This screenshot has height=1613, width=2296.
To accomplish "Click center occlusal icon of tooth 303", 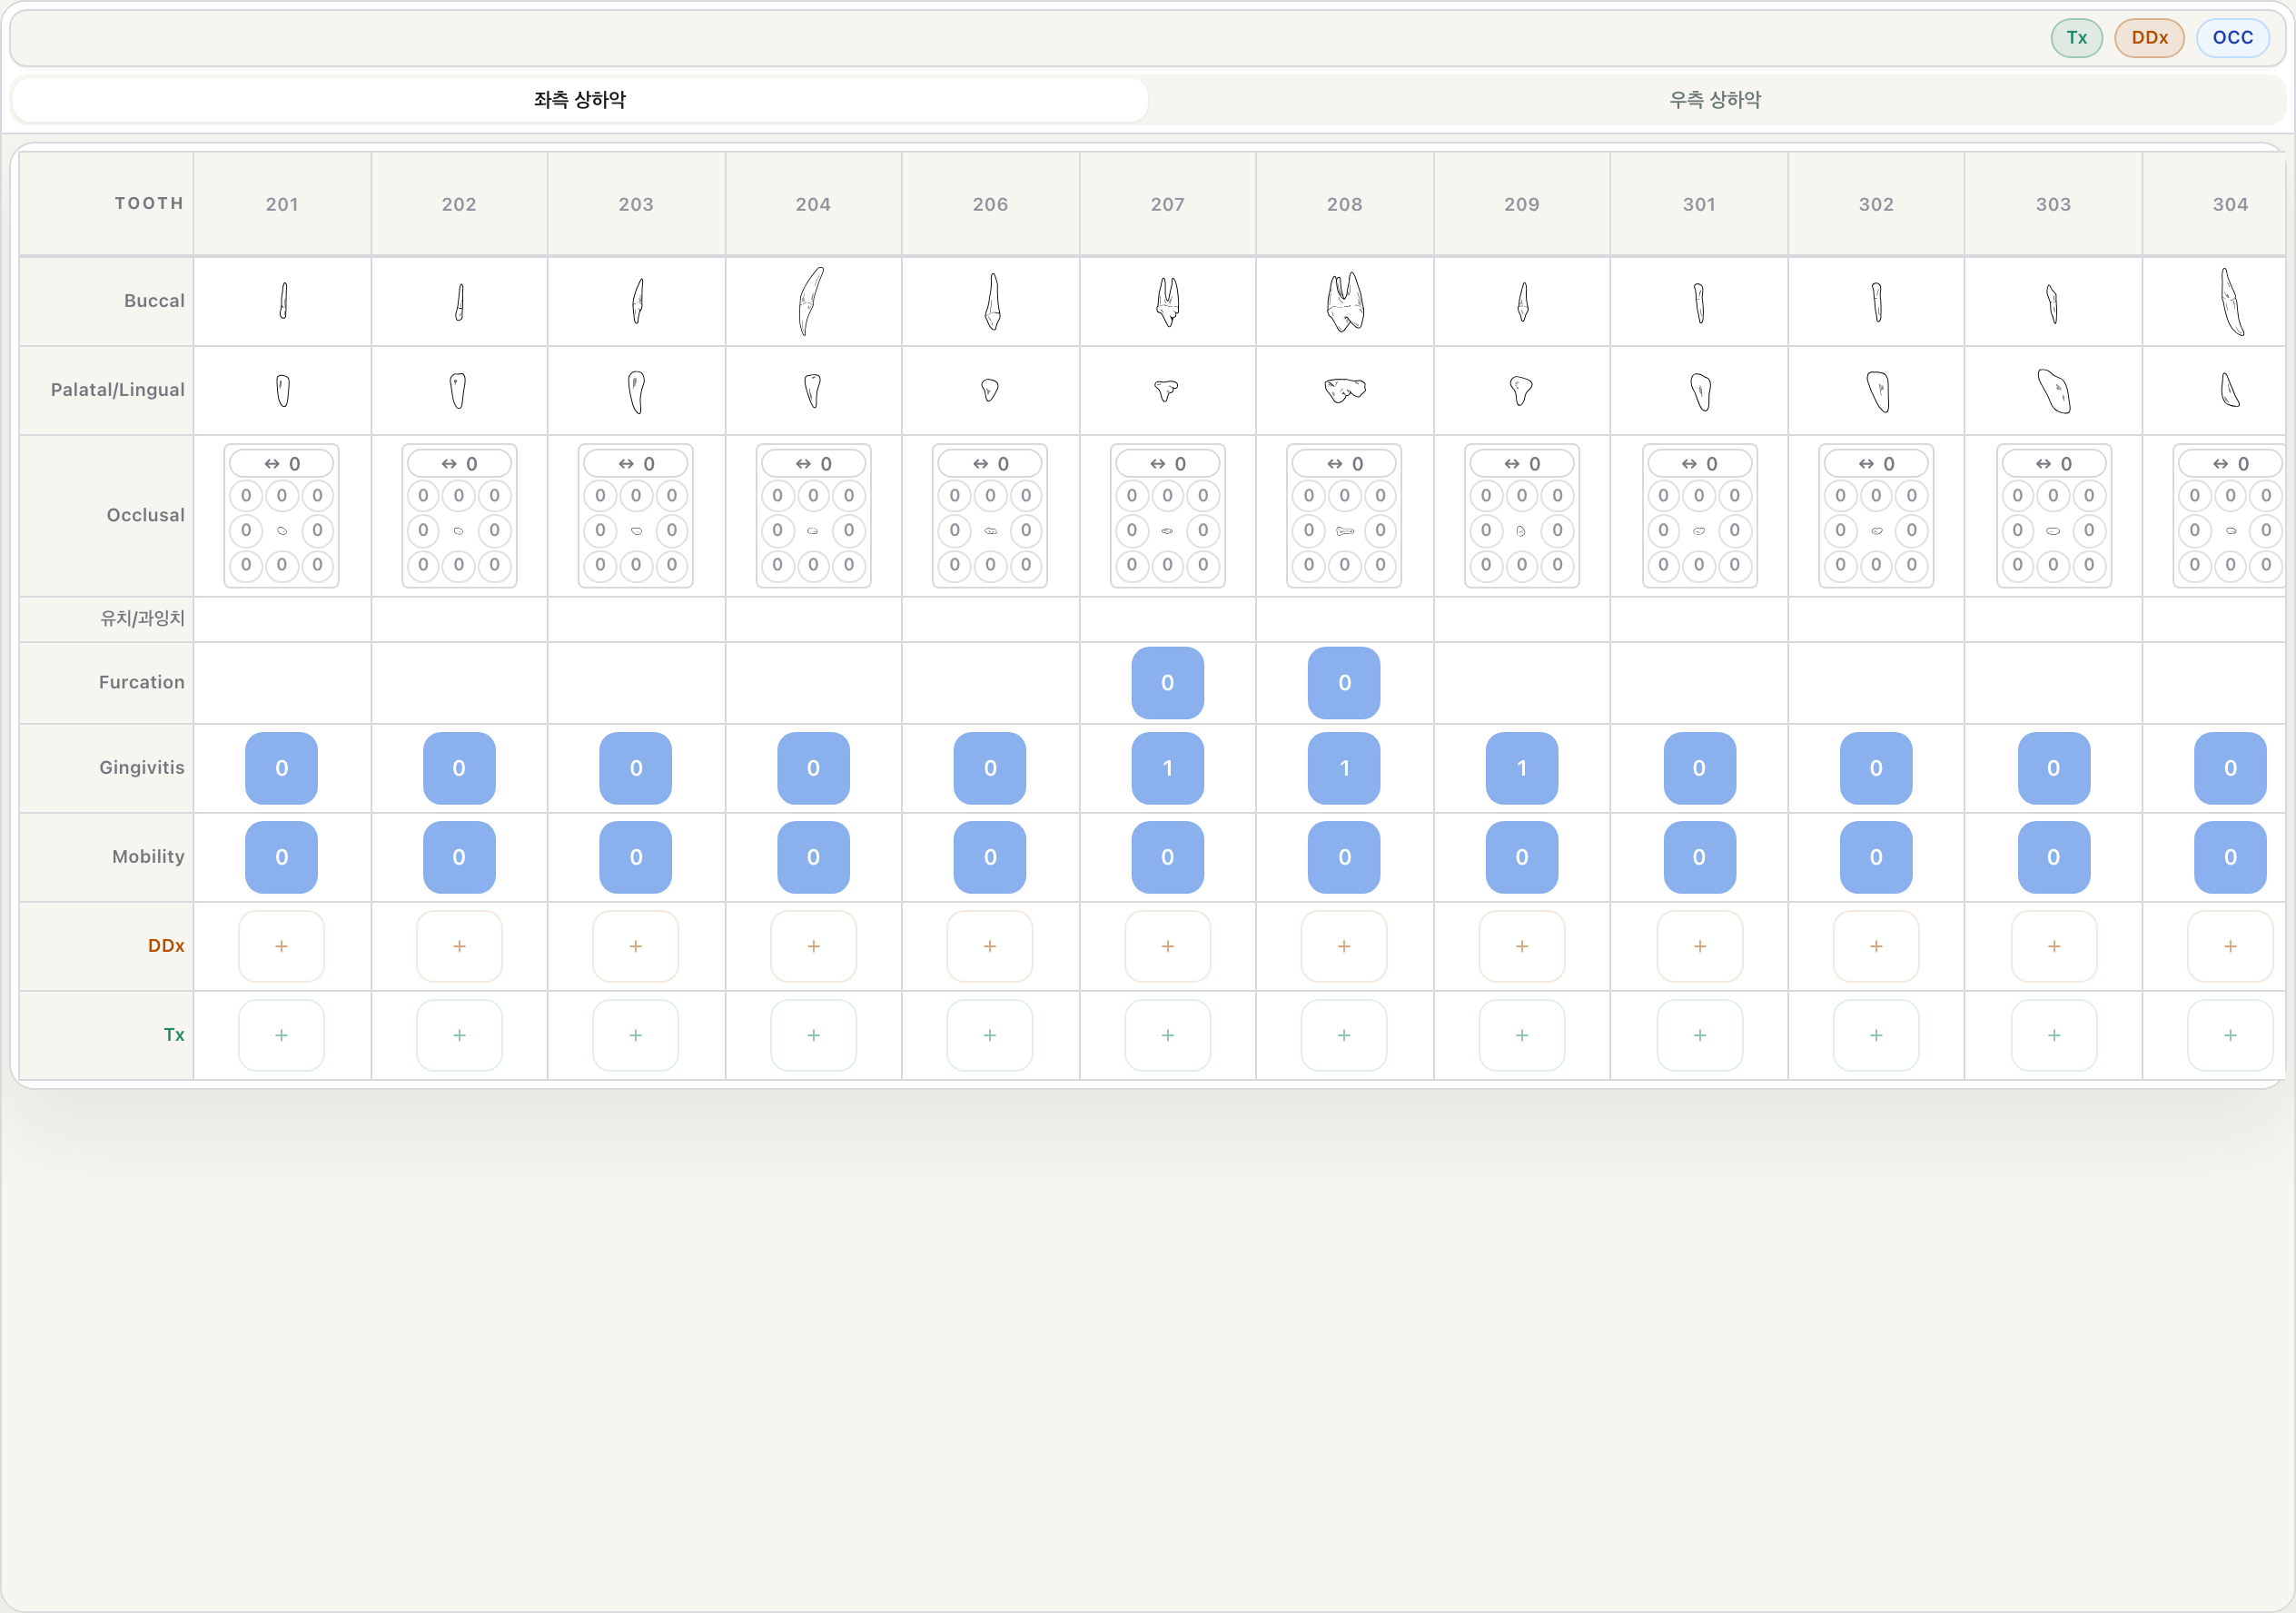I will pyautogui.click(x=2053, y=531).
